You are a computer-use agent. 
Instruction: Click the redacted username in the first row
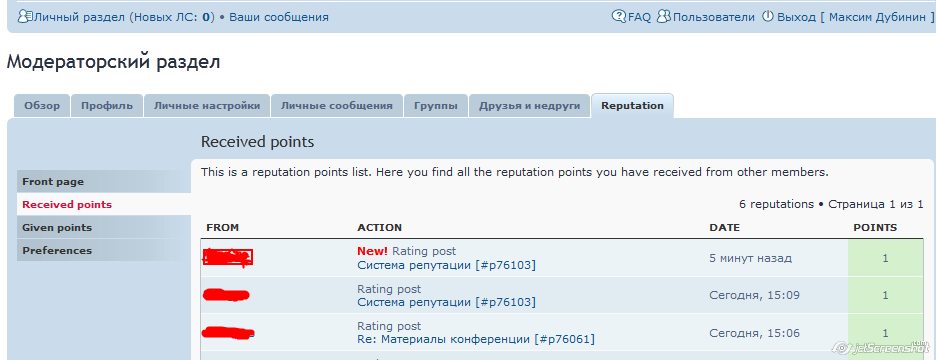(x=227, y=257)
